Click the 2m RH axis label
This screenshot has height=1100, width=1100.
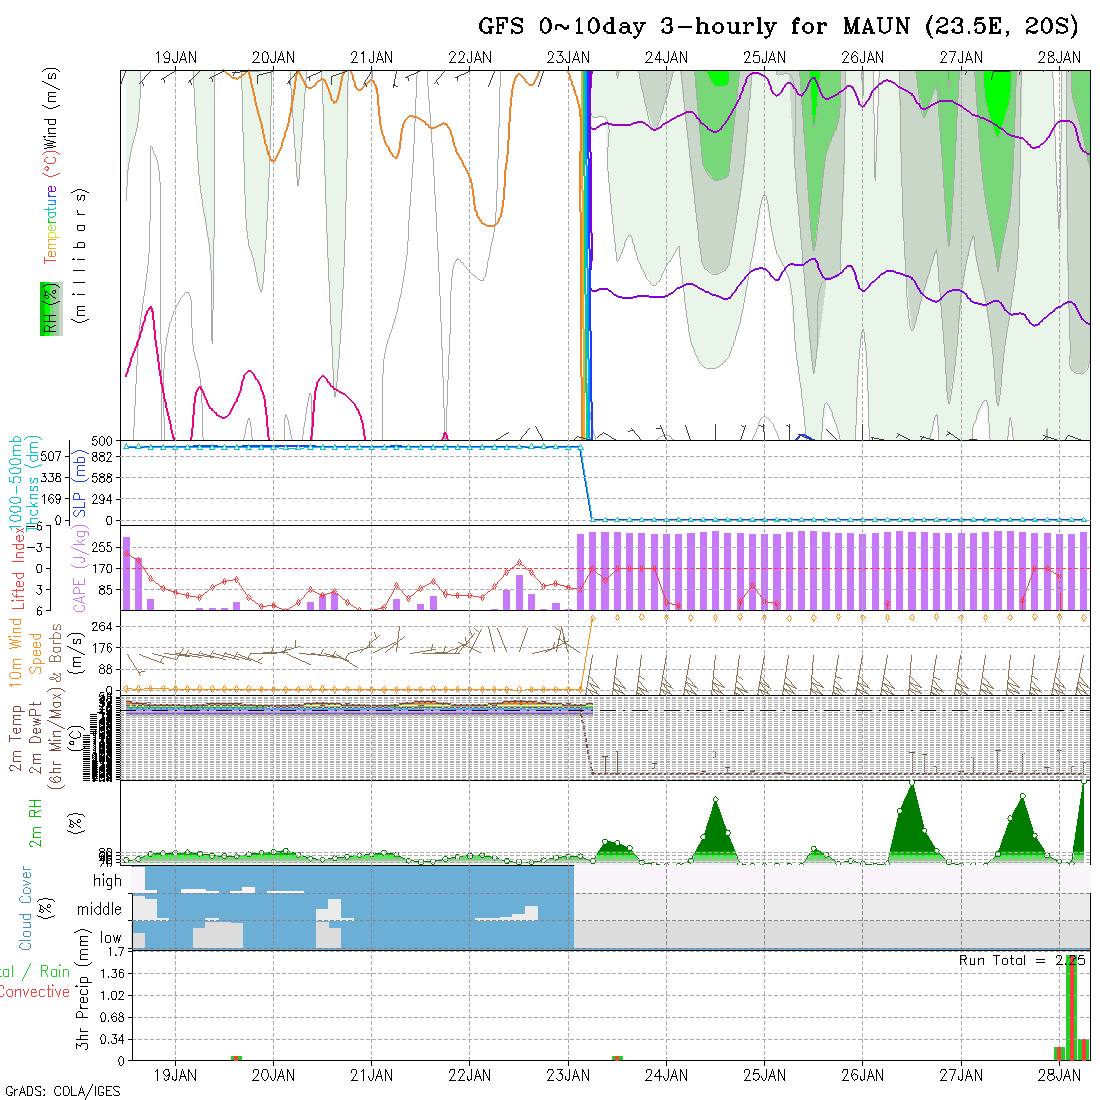pos(35,822)
